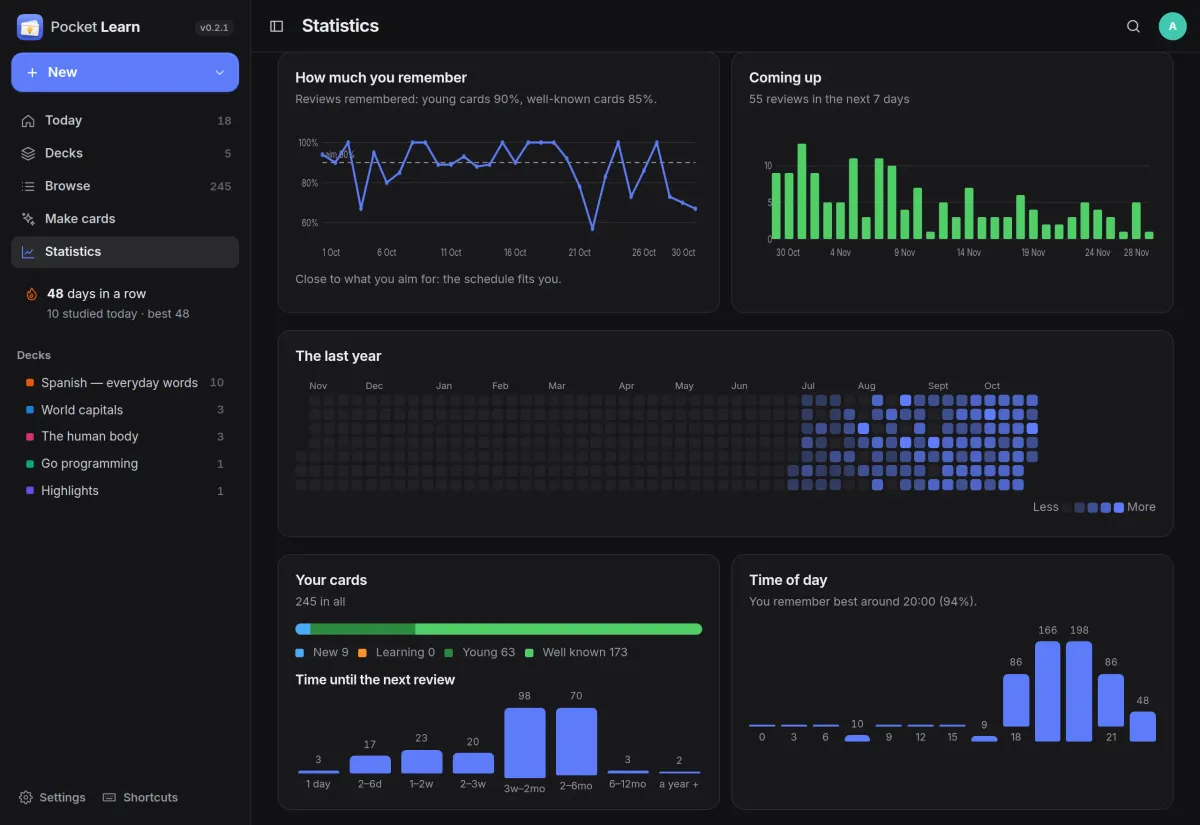Click the Today count 18
The height and width of the screenshot is (825, 1200).
[224, 121]
